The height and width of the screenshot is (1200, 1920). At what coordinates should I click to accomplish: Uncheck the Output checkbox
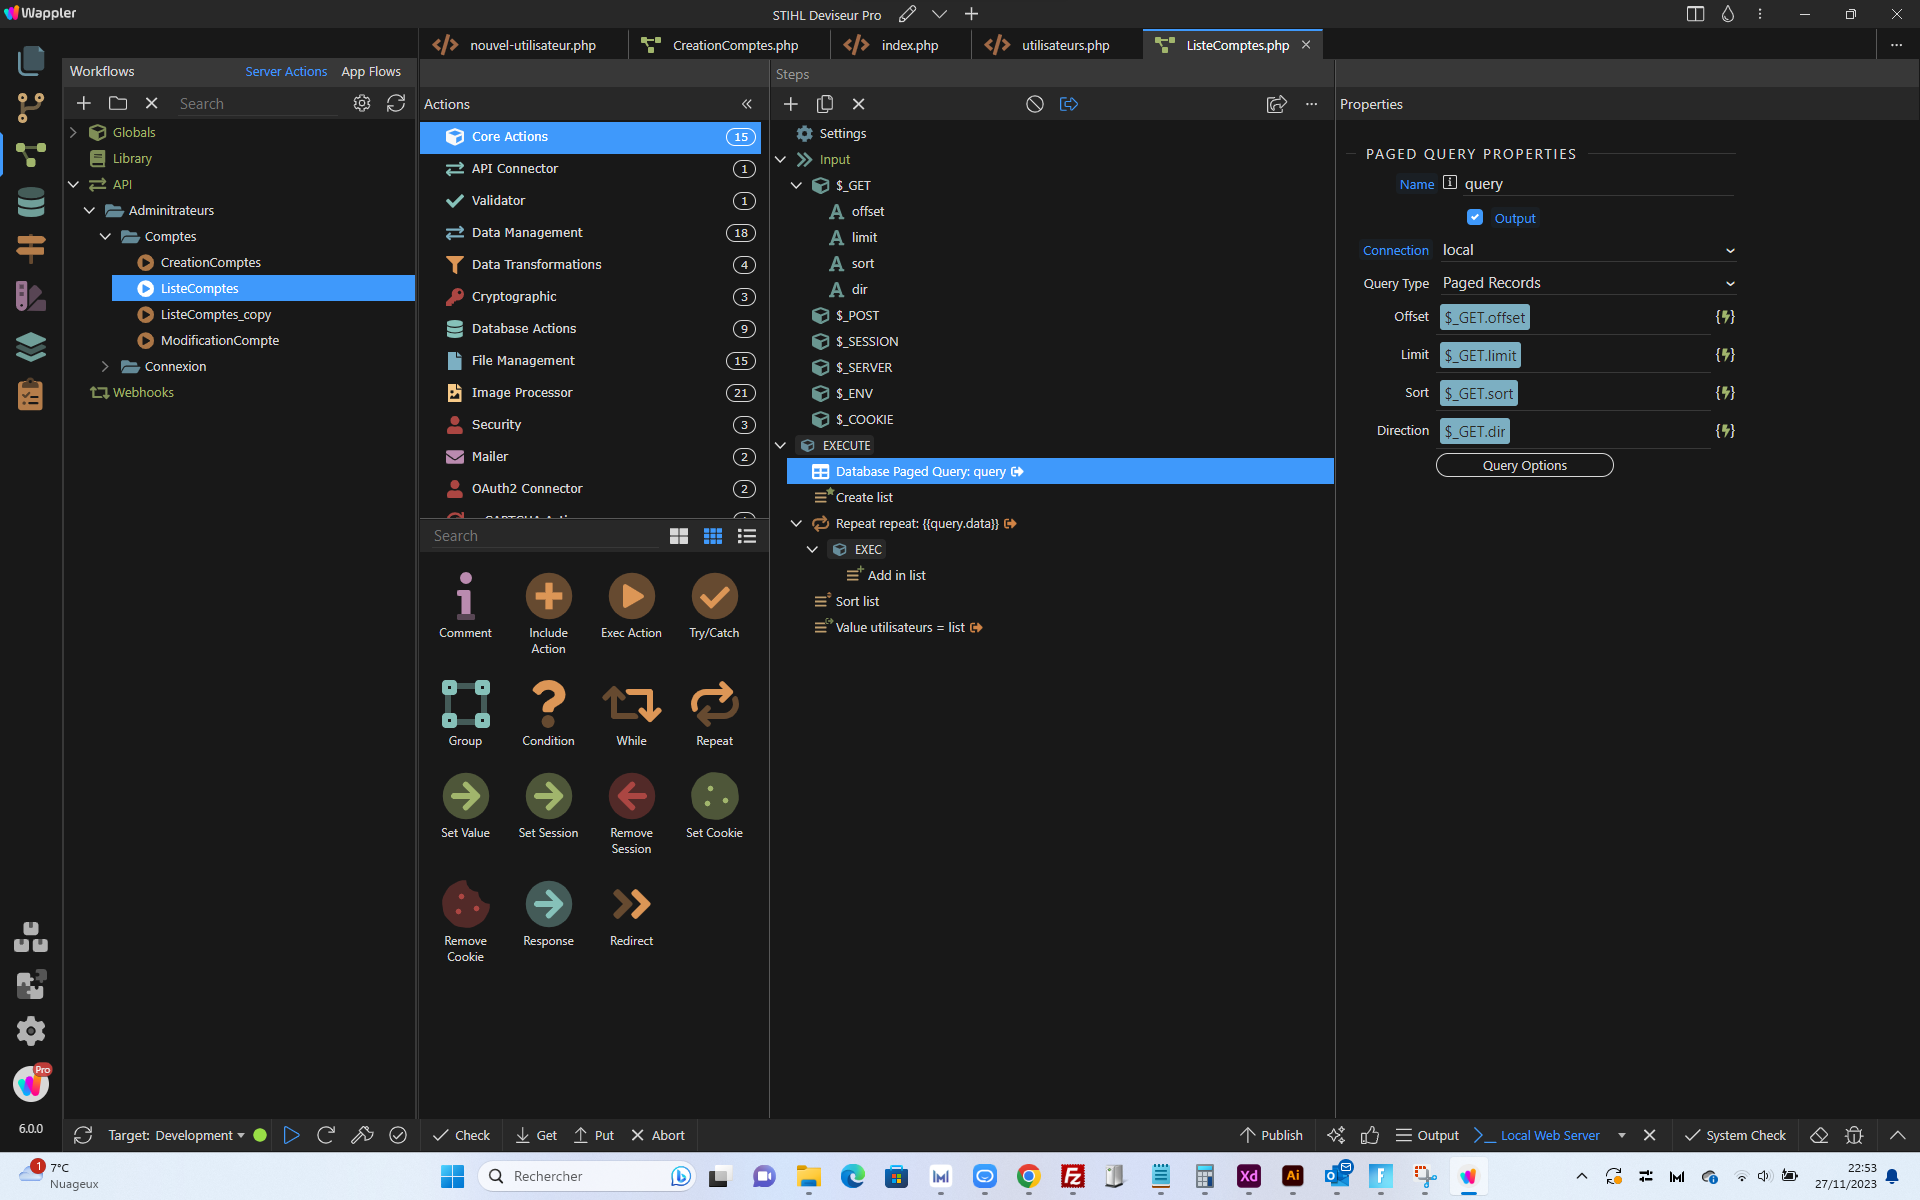(1475, 217)
